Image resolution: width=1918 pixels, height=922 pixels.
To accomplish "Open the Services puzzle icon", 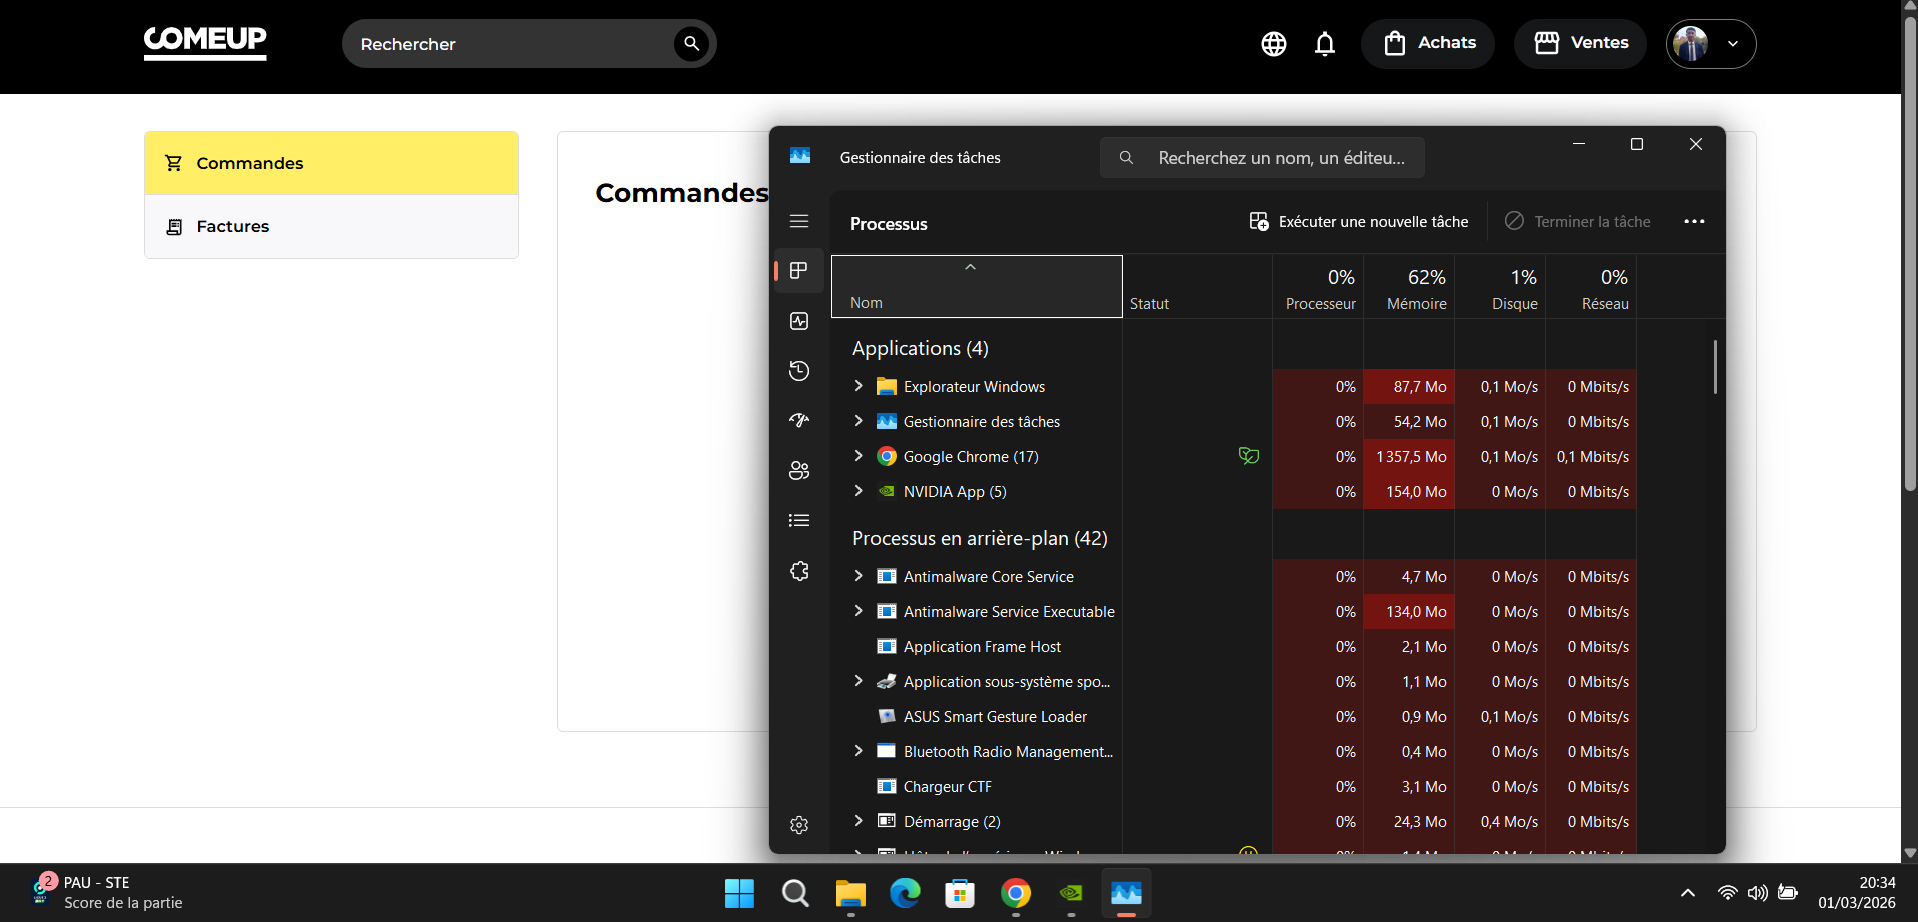I will click(799, 571).
